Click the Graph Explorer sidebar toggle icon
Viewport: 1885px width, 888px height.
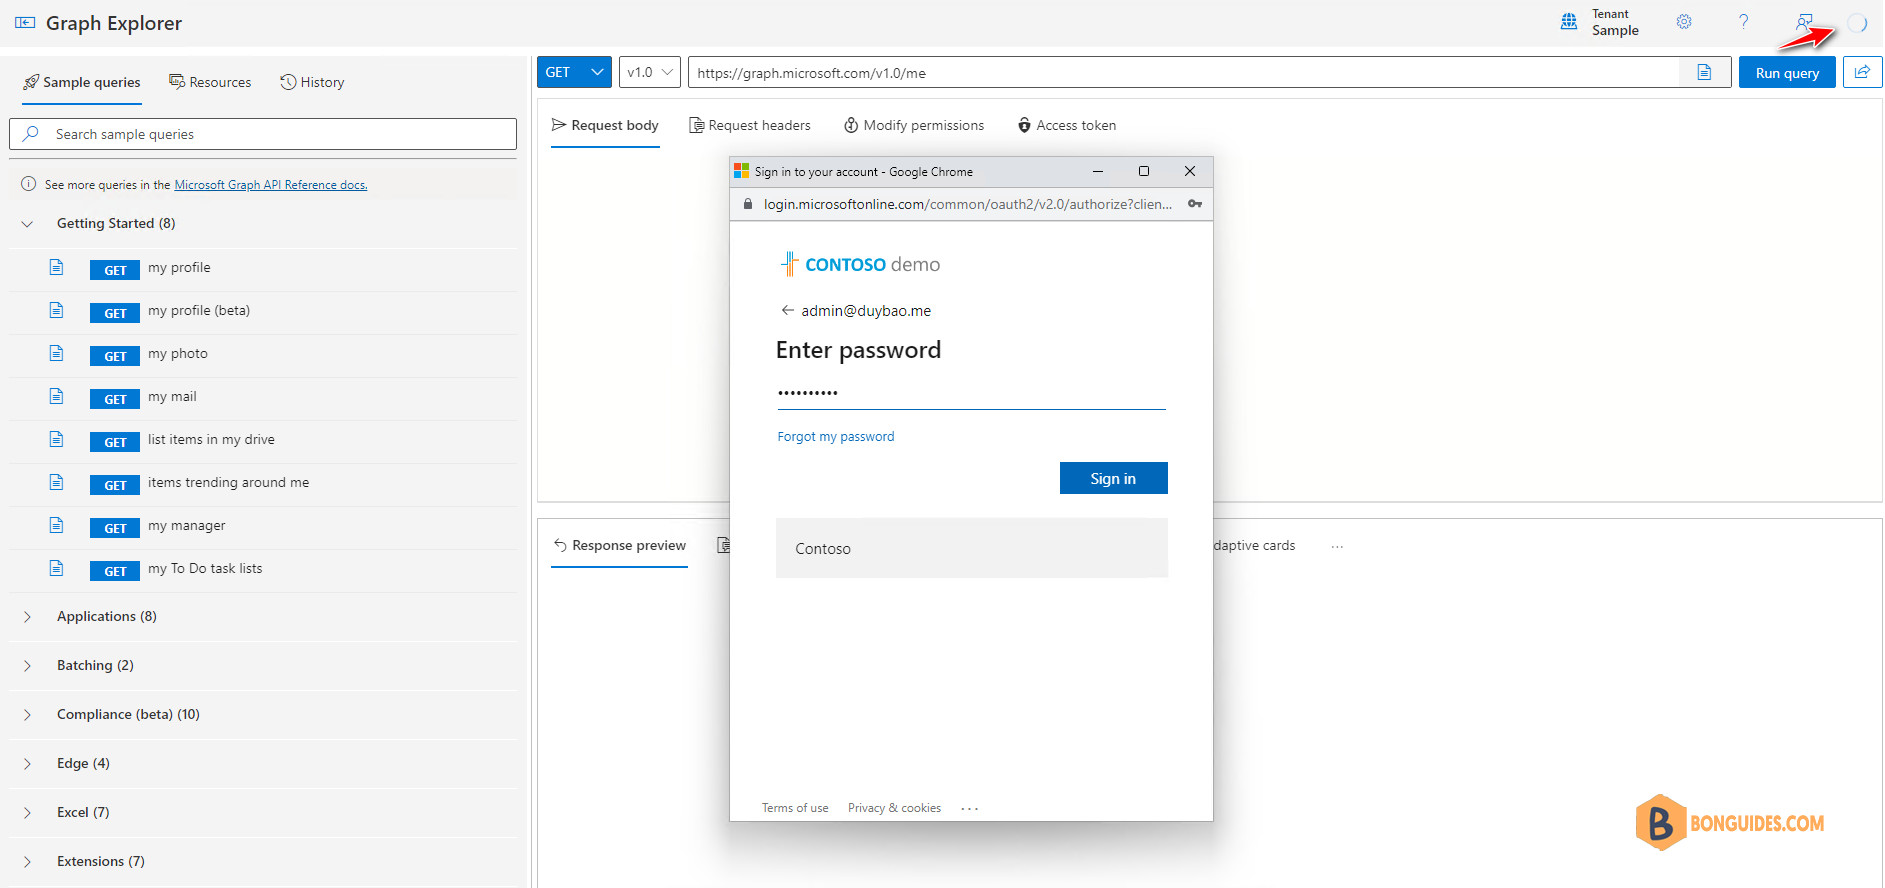point(25,22)
